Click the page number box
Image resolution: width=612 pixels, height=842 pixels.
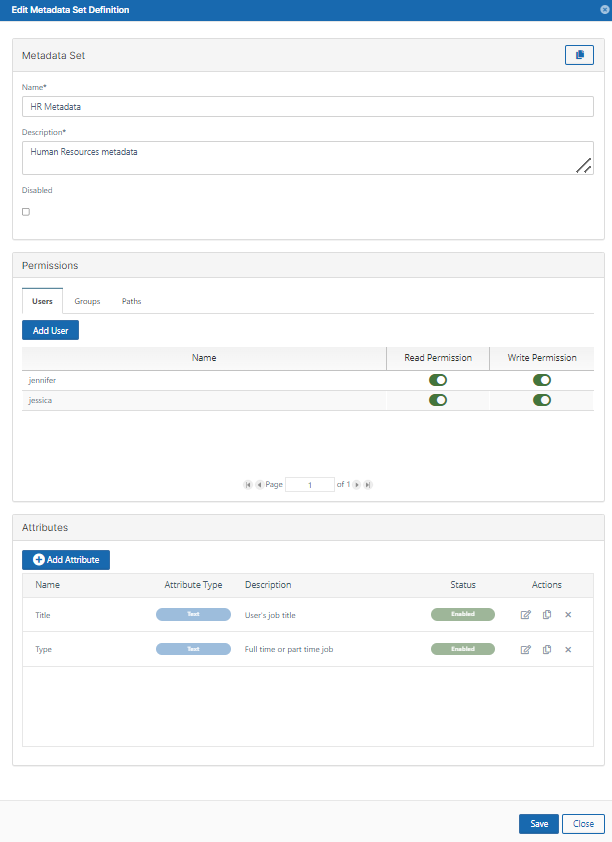point(310,485)
